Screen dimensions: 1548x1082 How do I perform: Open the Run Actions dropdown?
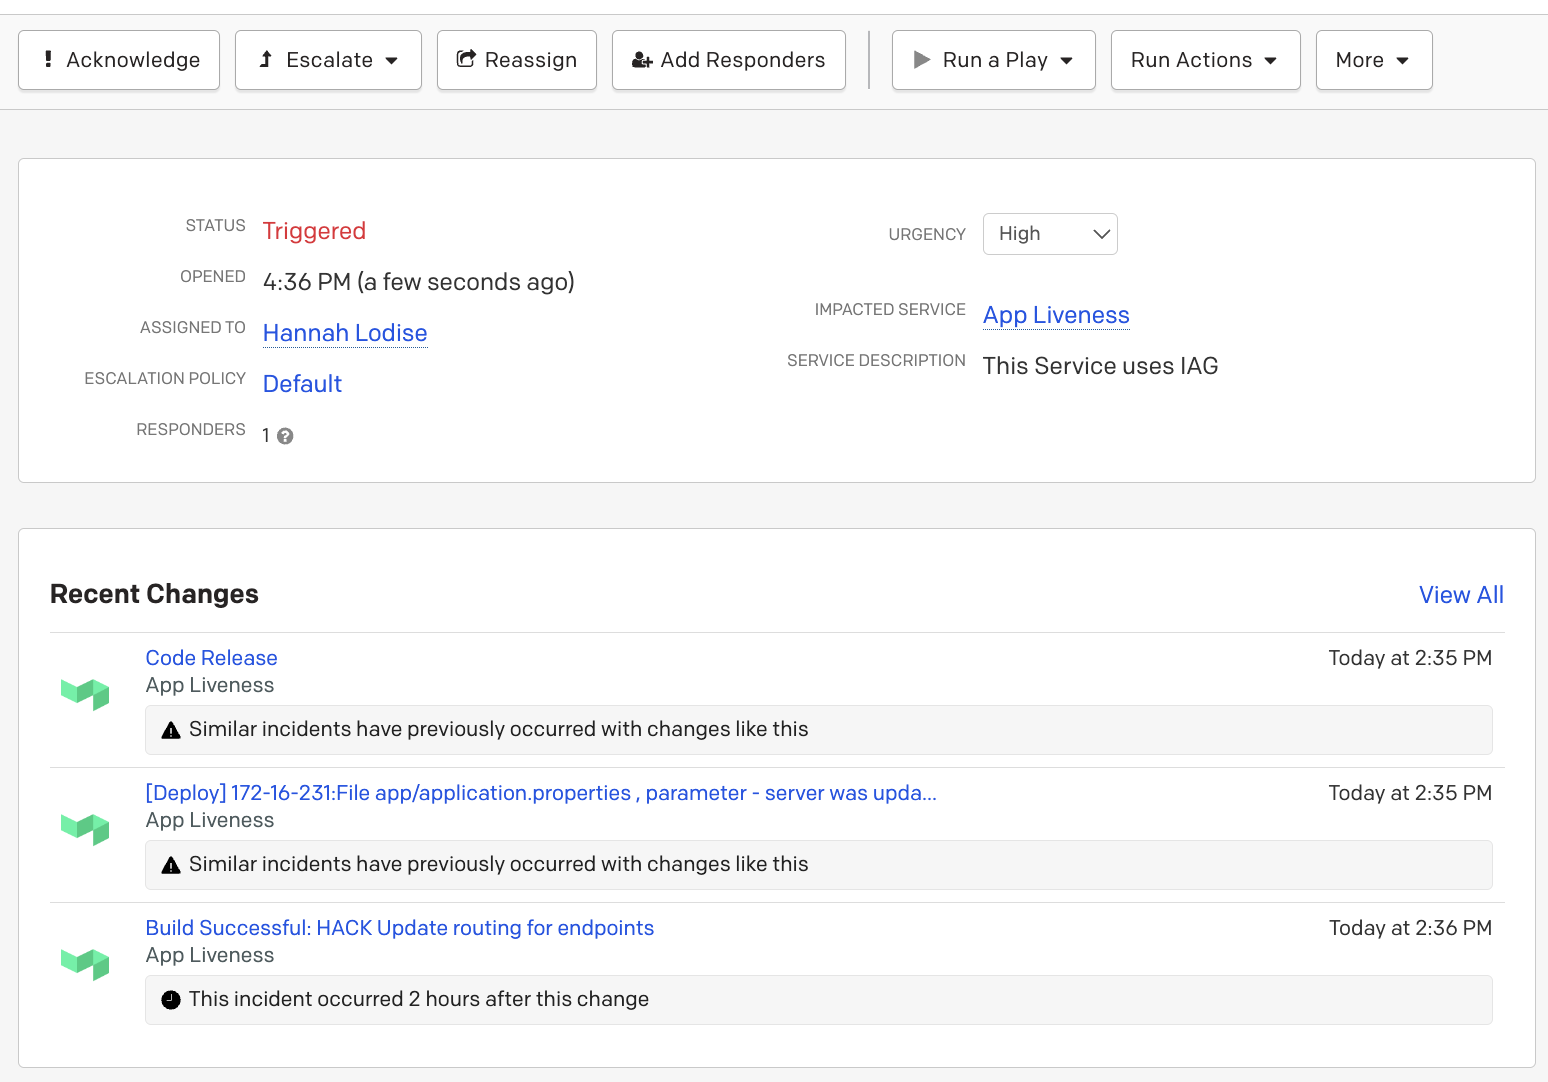pos(1204,59)
